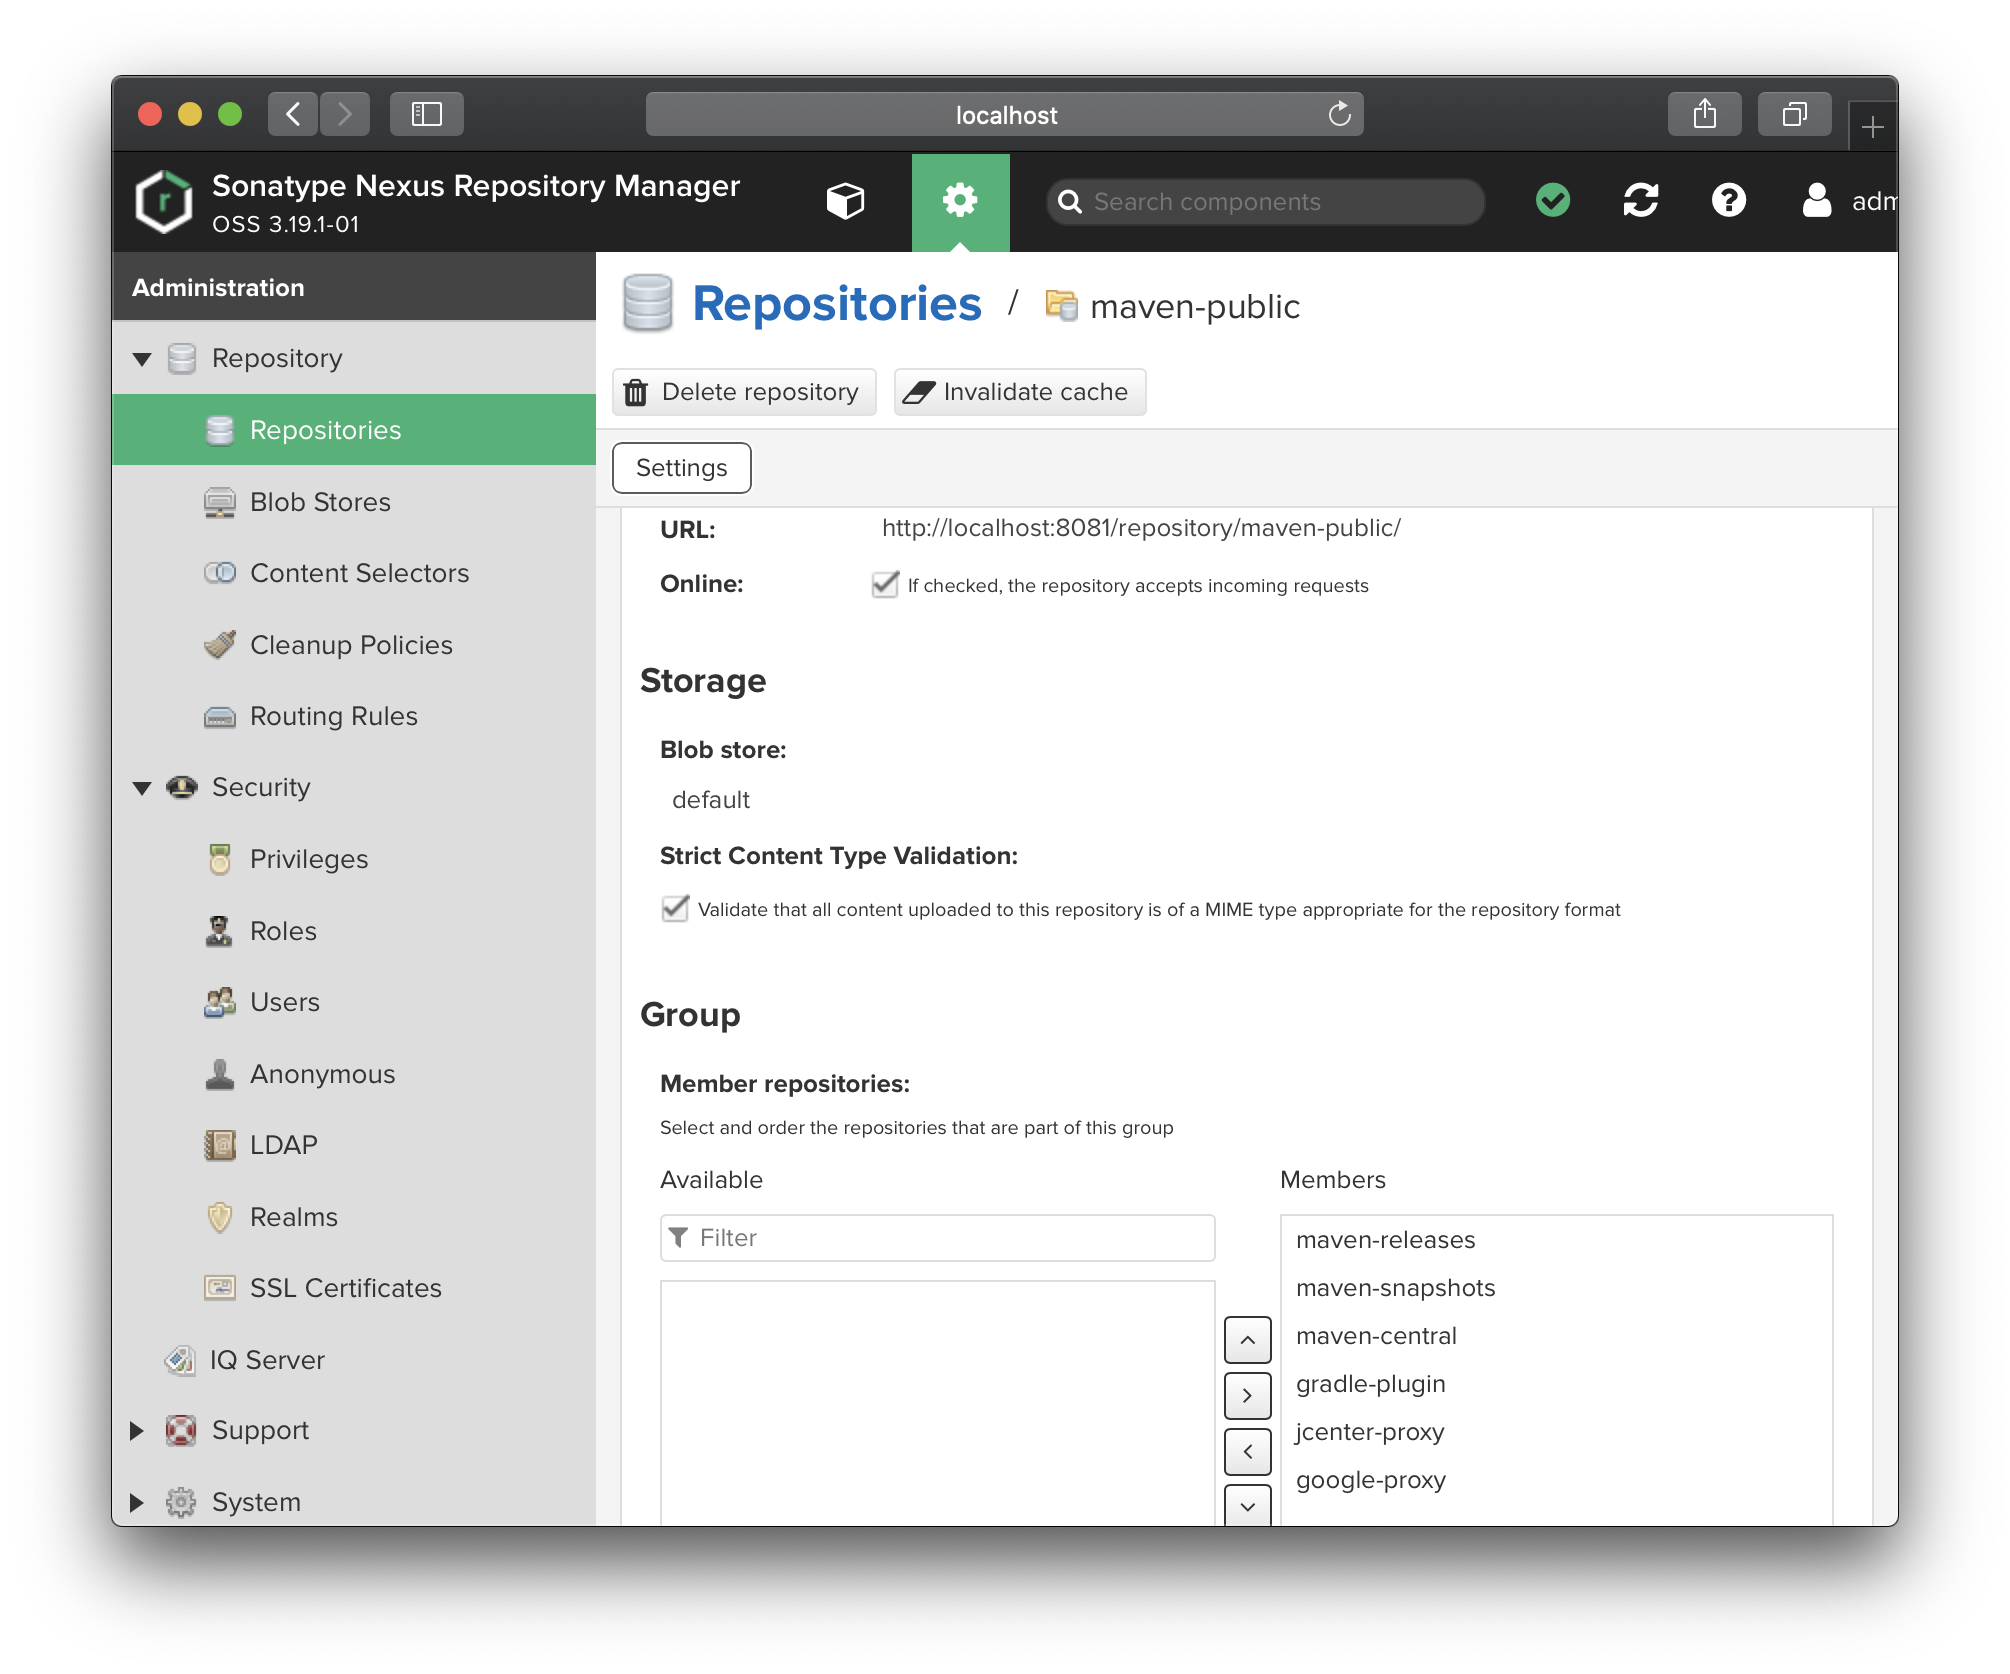
Task: Move selected member down
Action: tap(1248, 1505)
